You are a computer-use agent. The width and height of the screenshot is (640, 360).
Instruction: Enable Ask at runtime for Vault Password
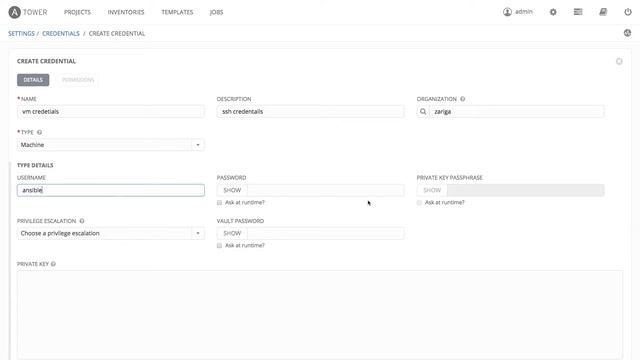(x=220, y=246)
